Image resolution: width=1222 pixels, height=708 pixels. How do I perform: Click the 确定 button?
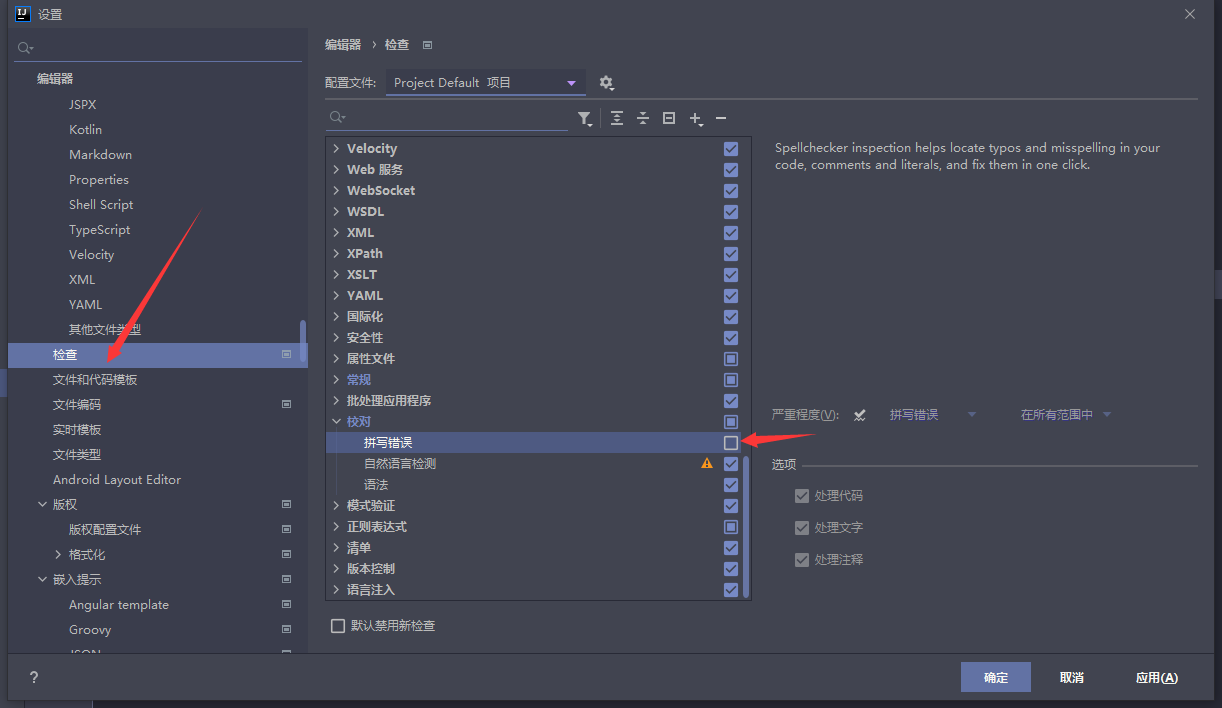(996, 677)
